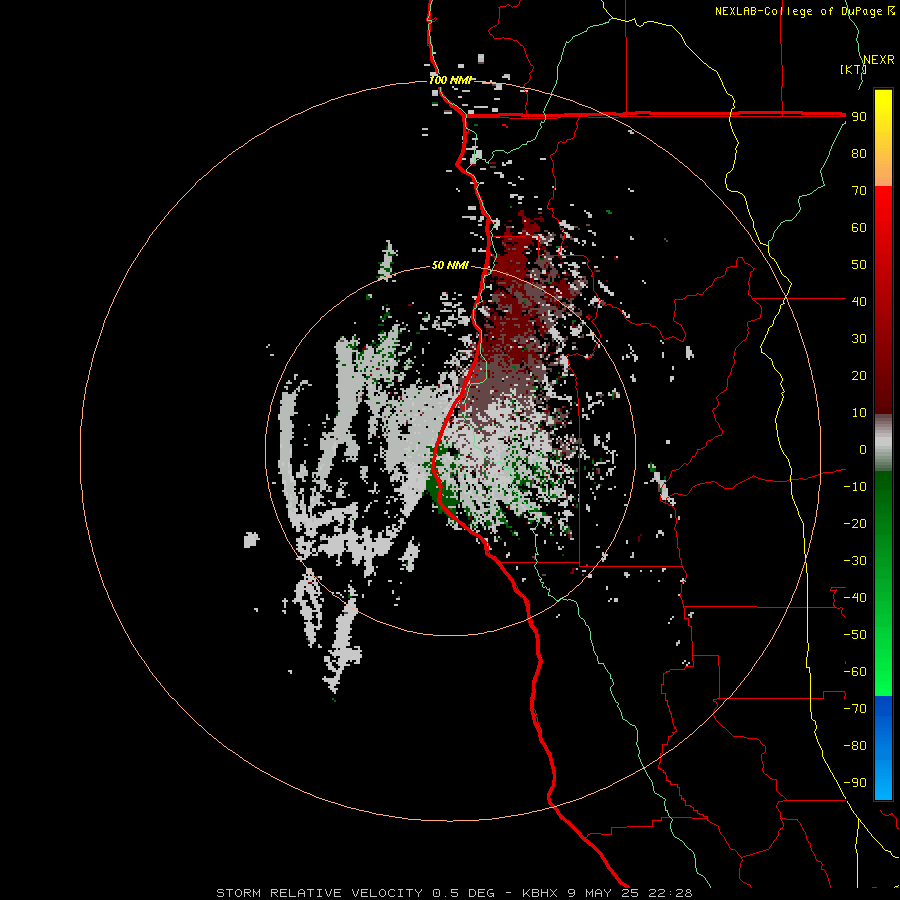900x900 pixels.
Task: Click the velocity scale label "-70"
Action: [x=855, y=709]
